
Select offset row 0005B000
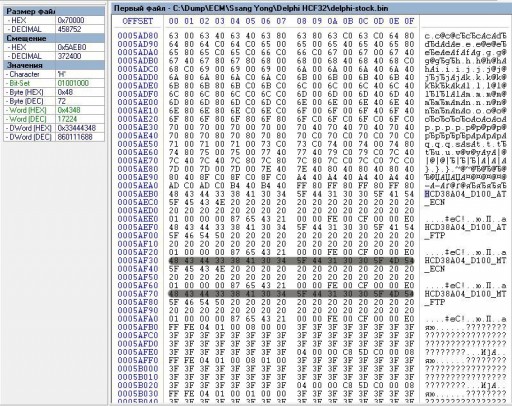tap(138, 369)
